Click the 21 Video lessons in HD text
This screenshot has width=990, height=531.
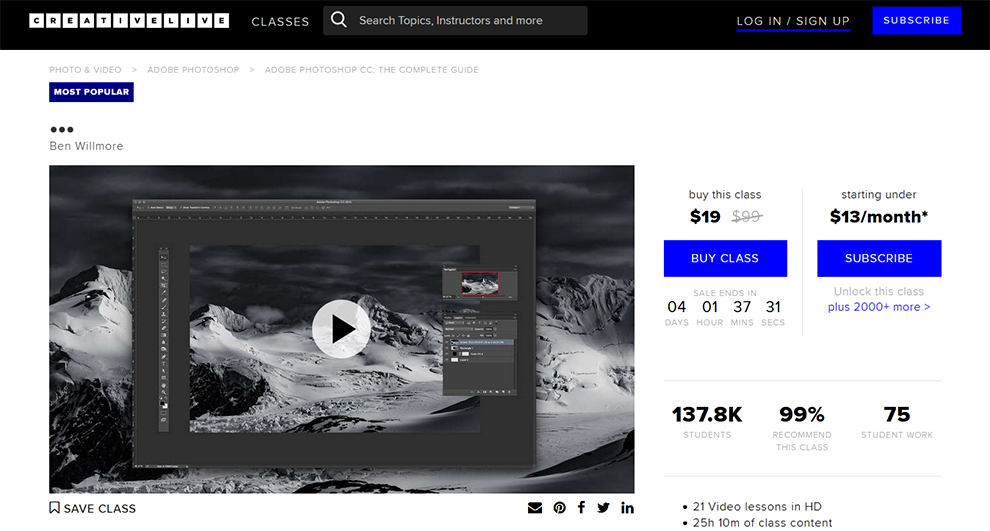coord(757,506)
